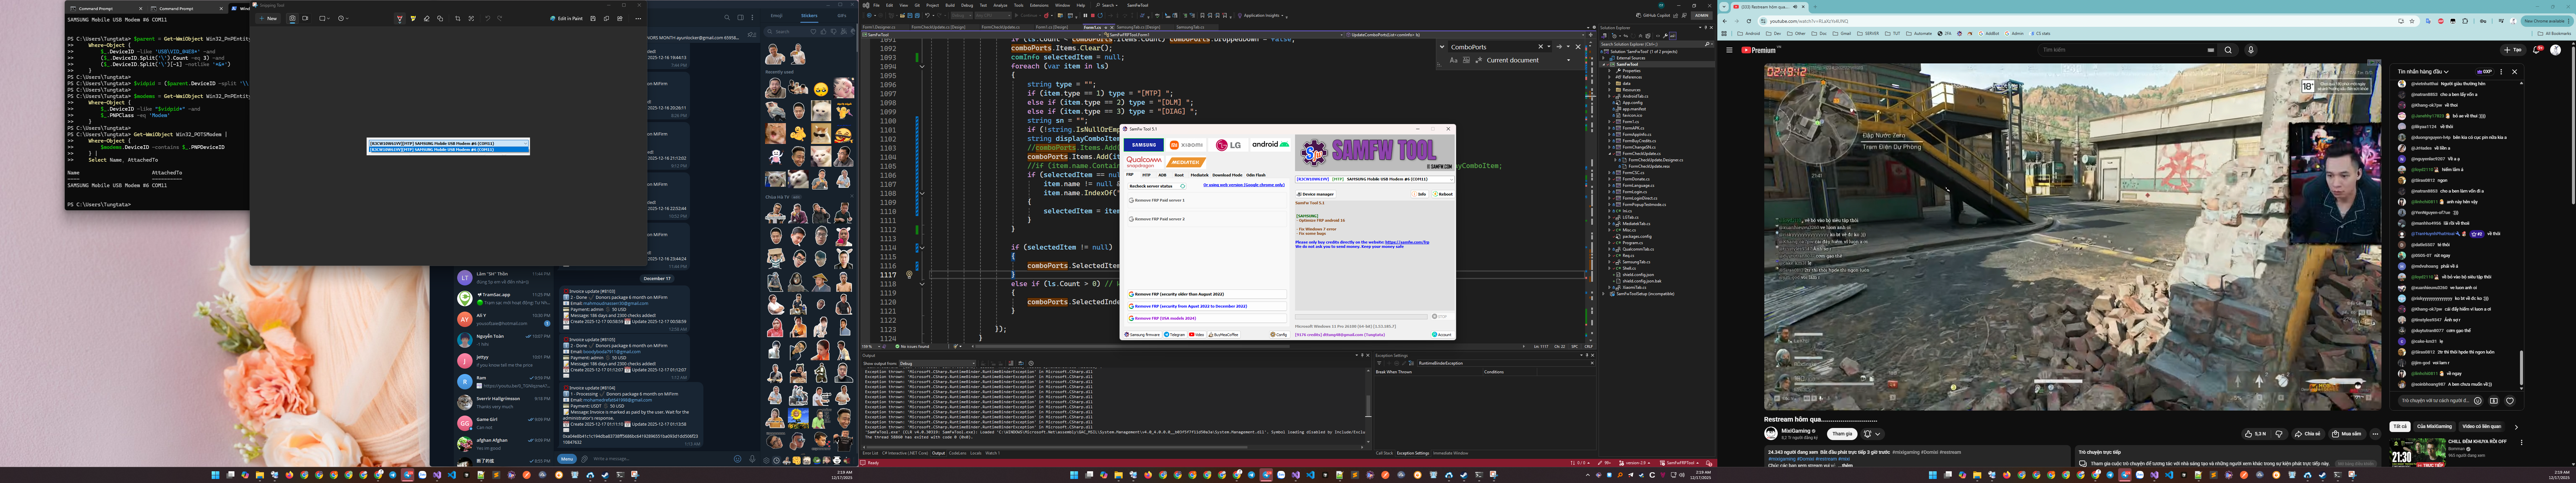Select the LG brand tab in SamFw Tool
Image resolution: width=2576 pixels, height=483 pixels.
[1228, 145]
